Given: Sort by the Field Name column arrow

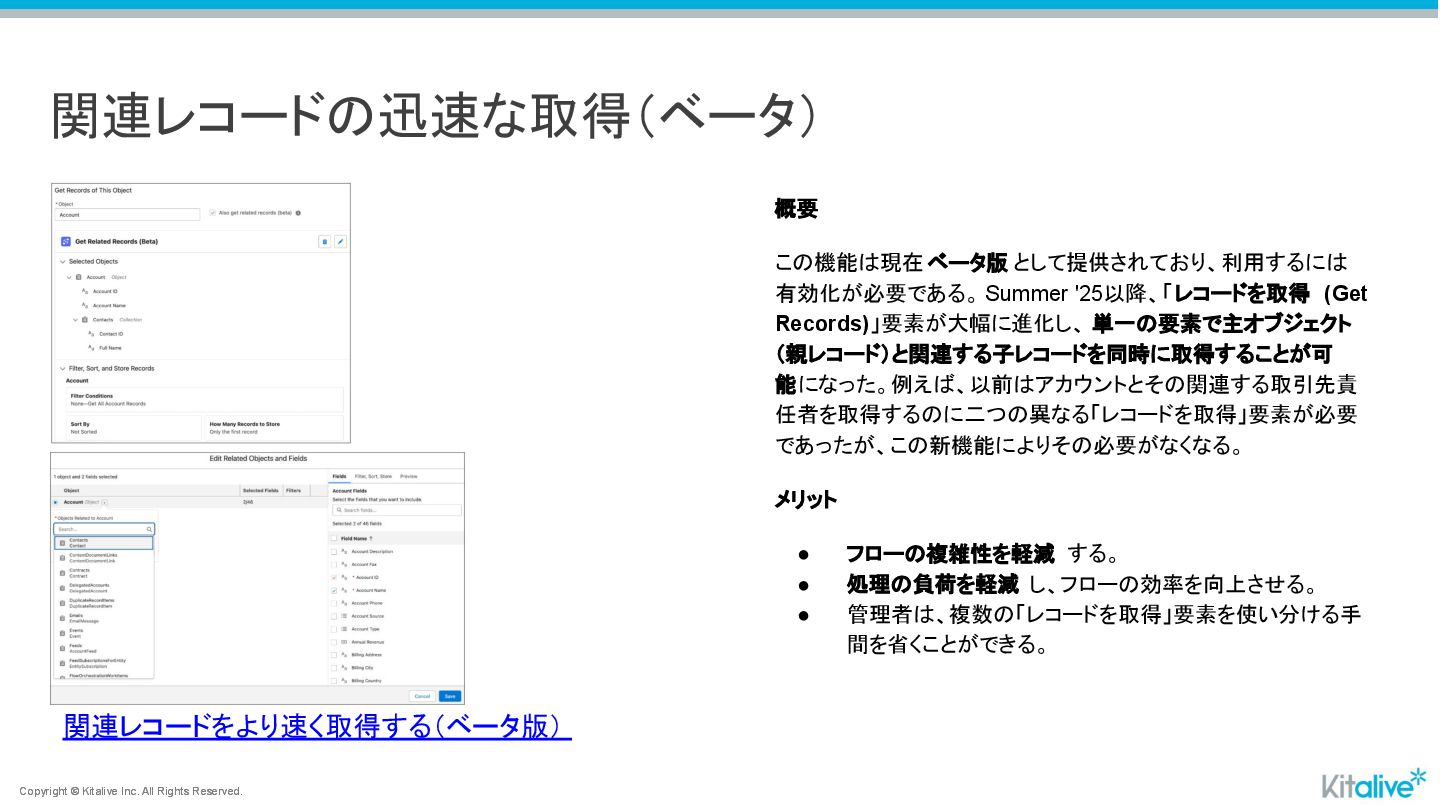Looking at the screenshot, I should (x=371, y=538).
